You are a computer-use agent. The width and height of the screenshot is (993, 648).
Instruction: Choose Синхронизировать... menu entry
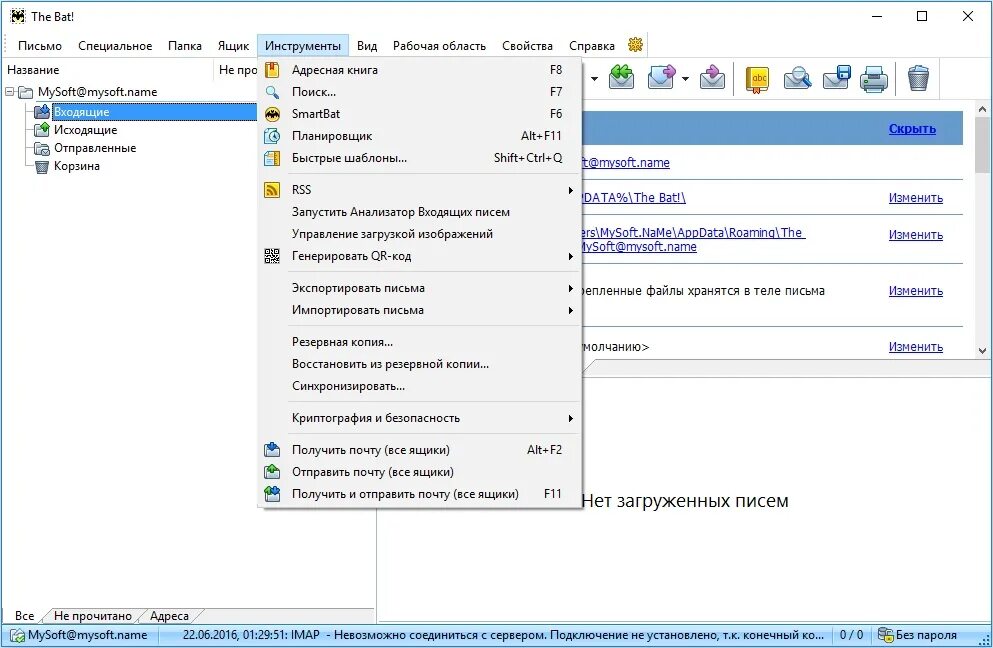(420, 386)
